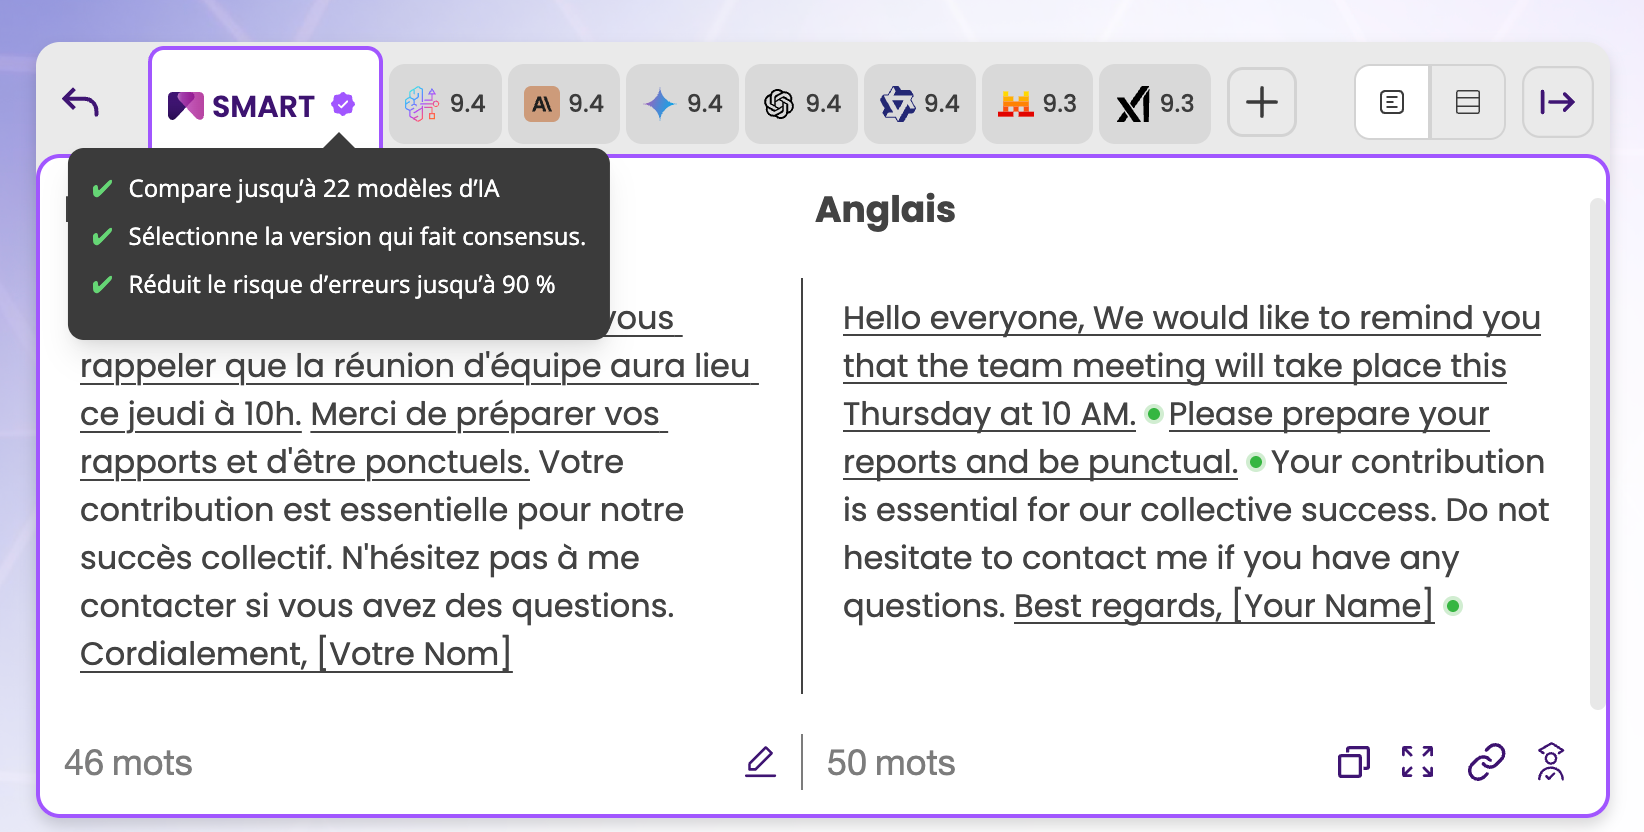Image resolution: width=1644 pixels, height=832 pixels.
Task: Switch to the Gemini star model tab
Action: point(683,104)
